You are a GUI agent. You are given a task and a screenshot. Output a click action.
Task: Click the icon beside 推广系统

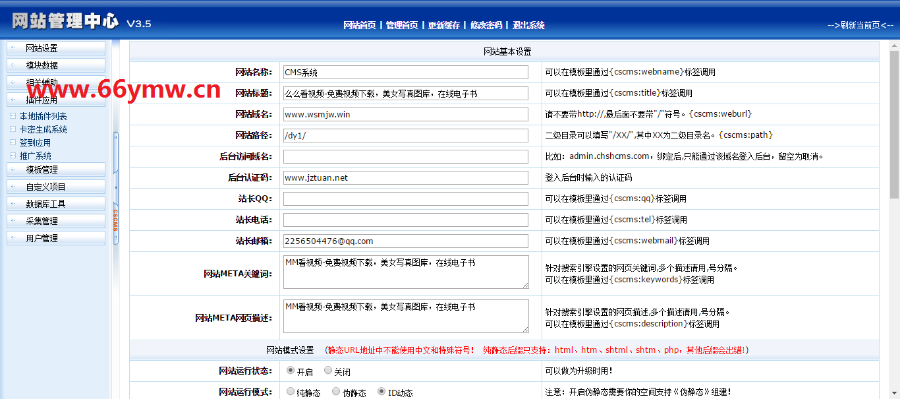[13, 156]
